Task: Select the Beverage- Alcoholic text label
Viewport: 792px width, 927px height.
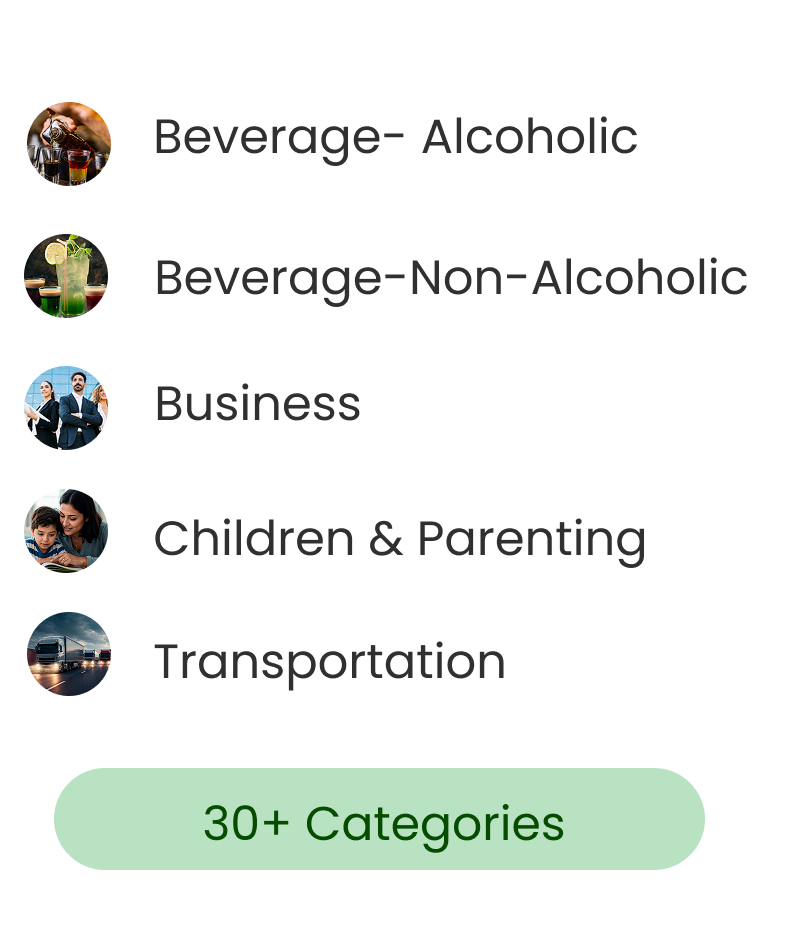Action: pos(395,137)
